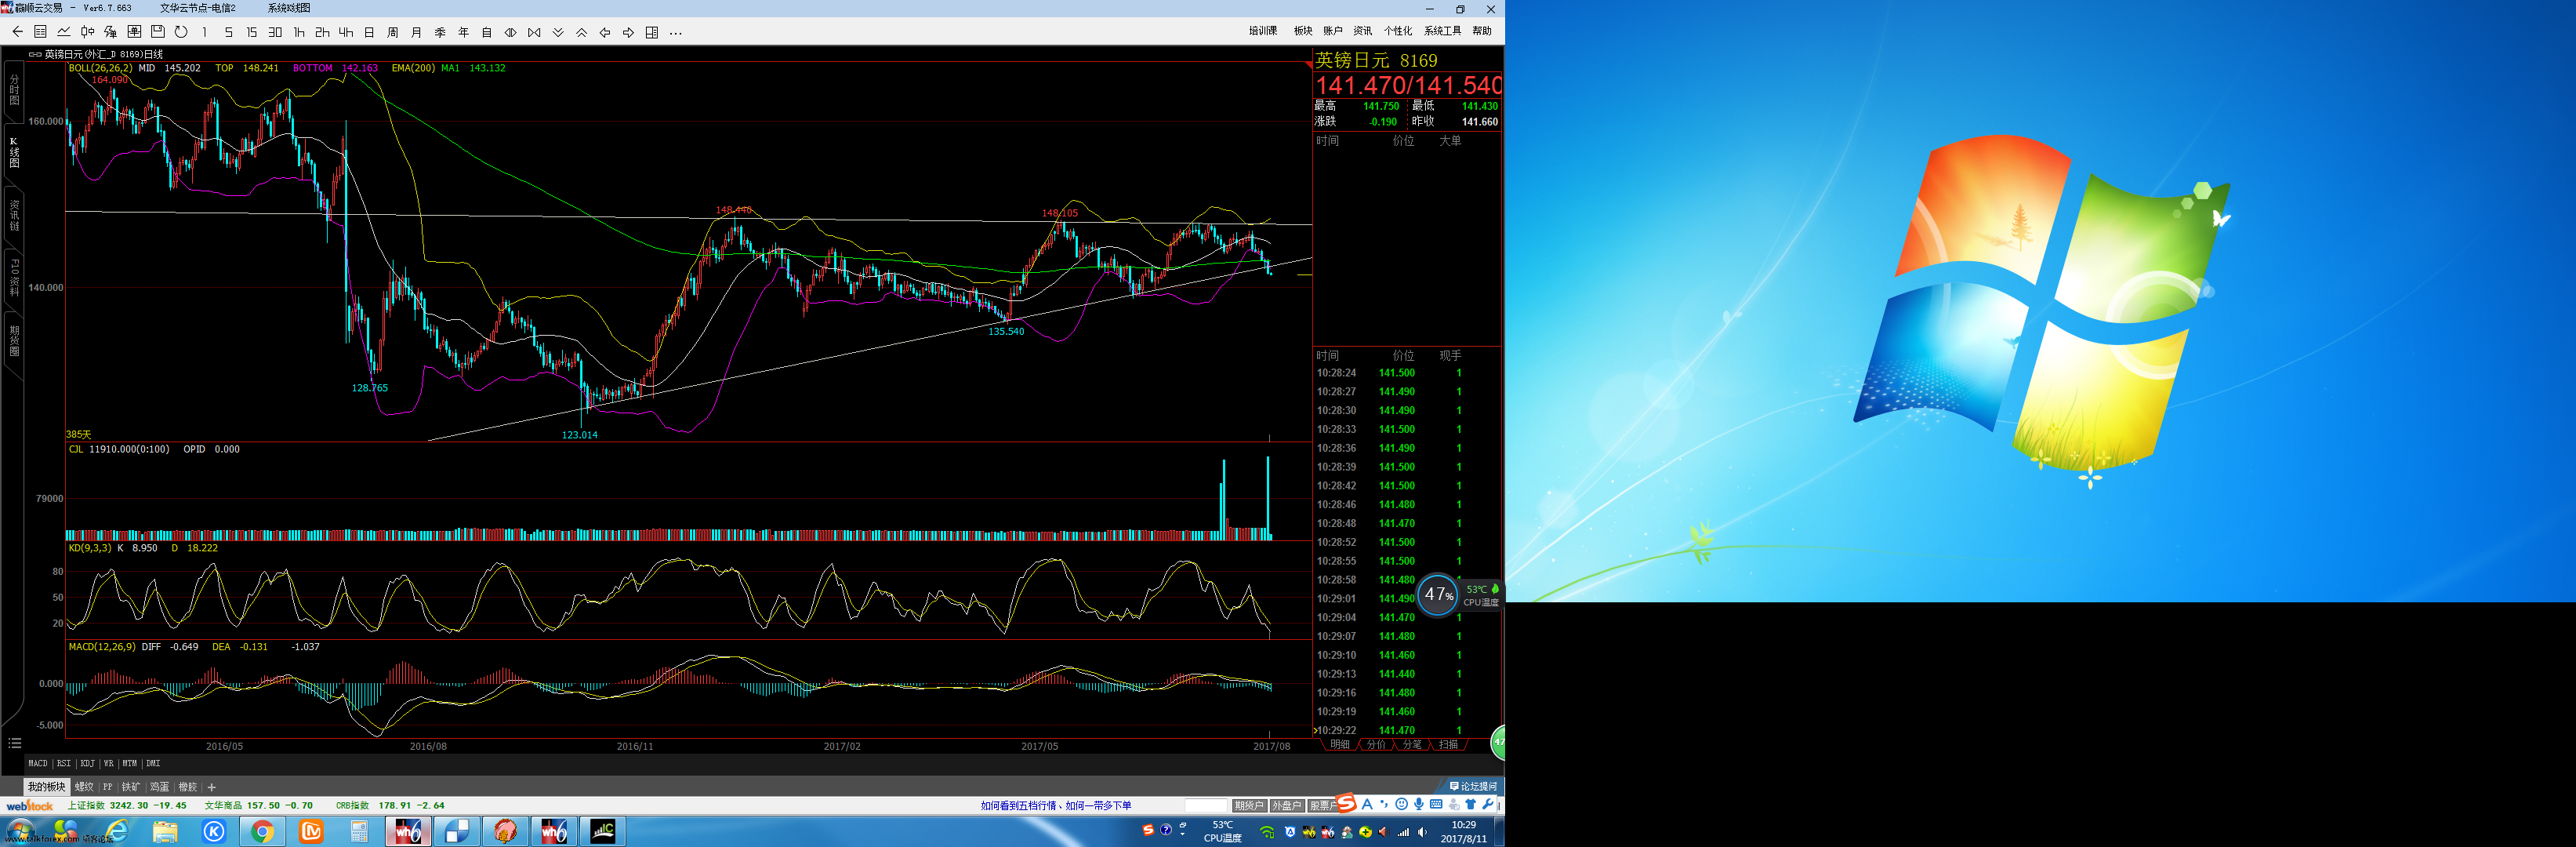The image size is (2576, 847).
Task: Select the 1-minute period button
Action: point(205,32)
